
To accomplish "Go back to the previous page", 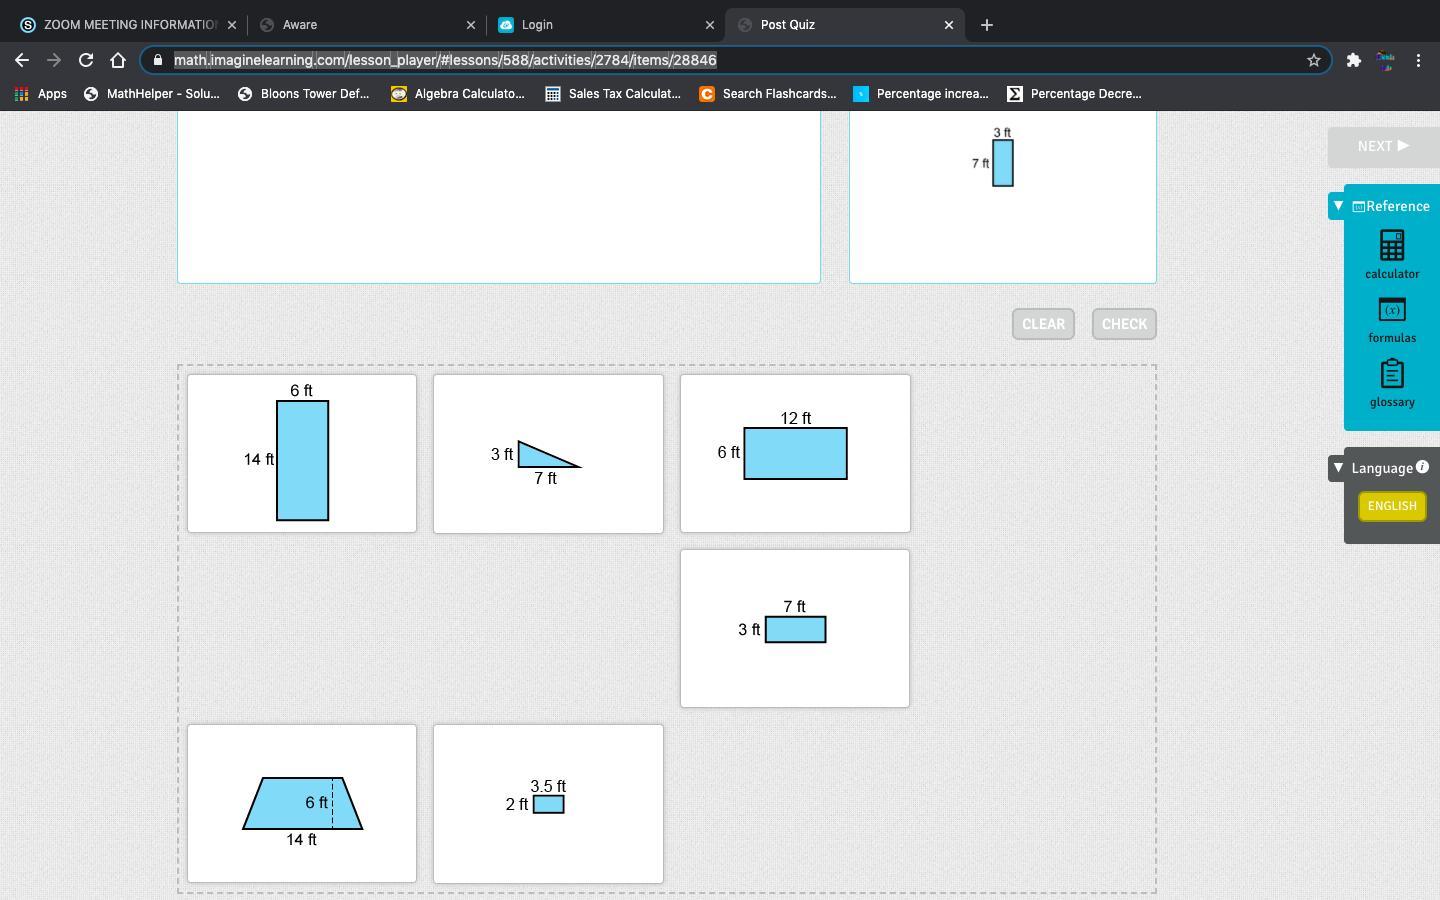I will pos(22,60).
